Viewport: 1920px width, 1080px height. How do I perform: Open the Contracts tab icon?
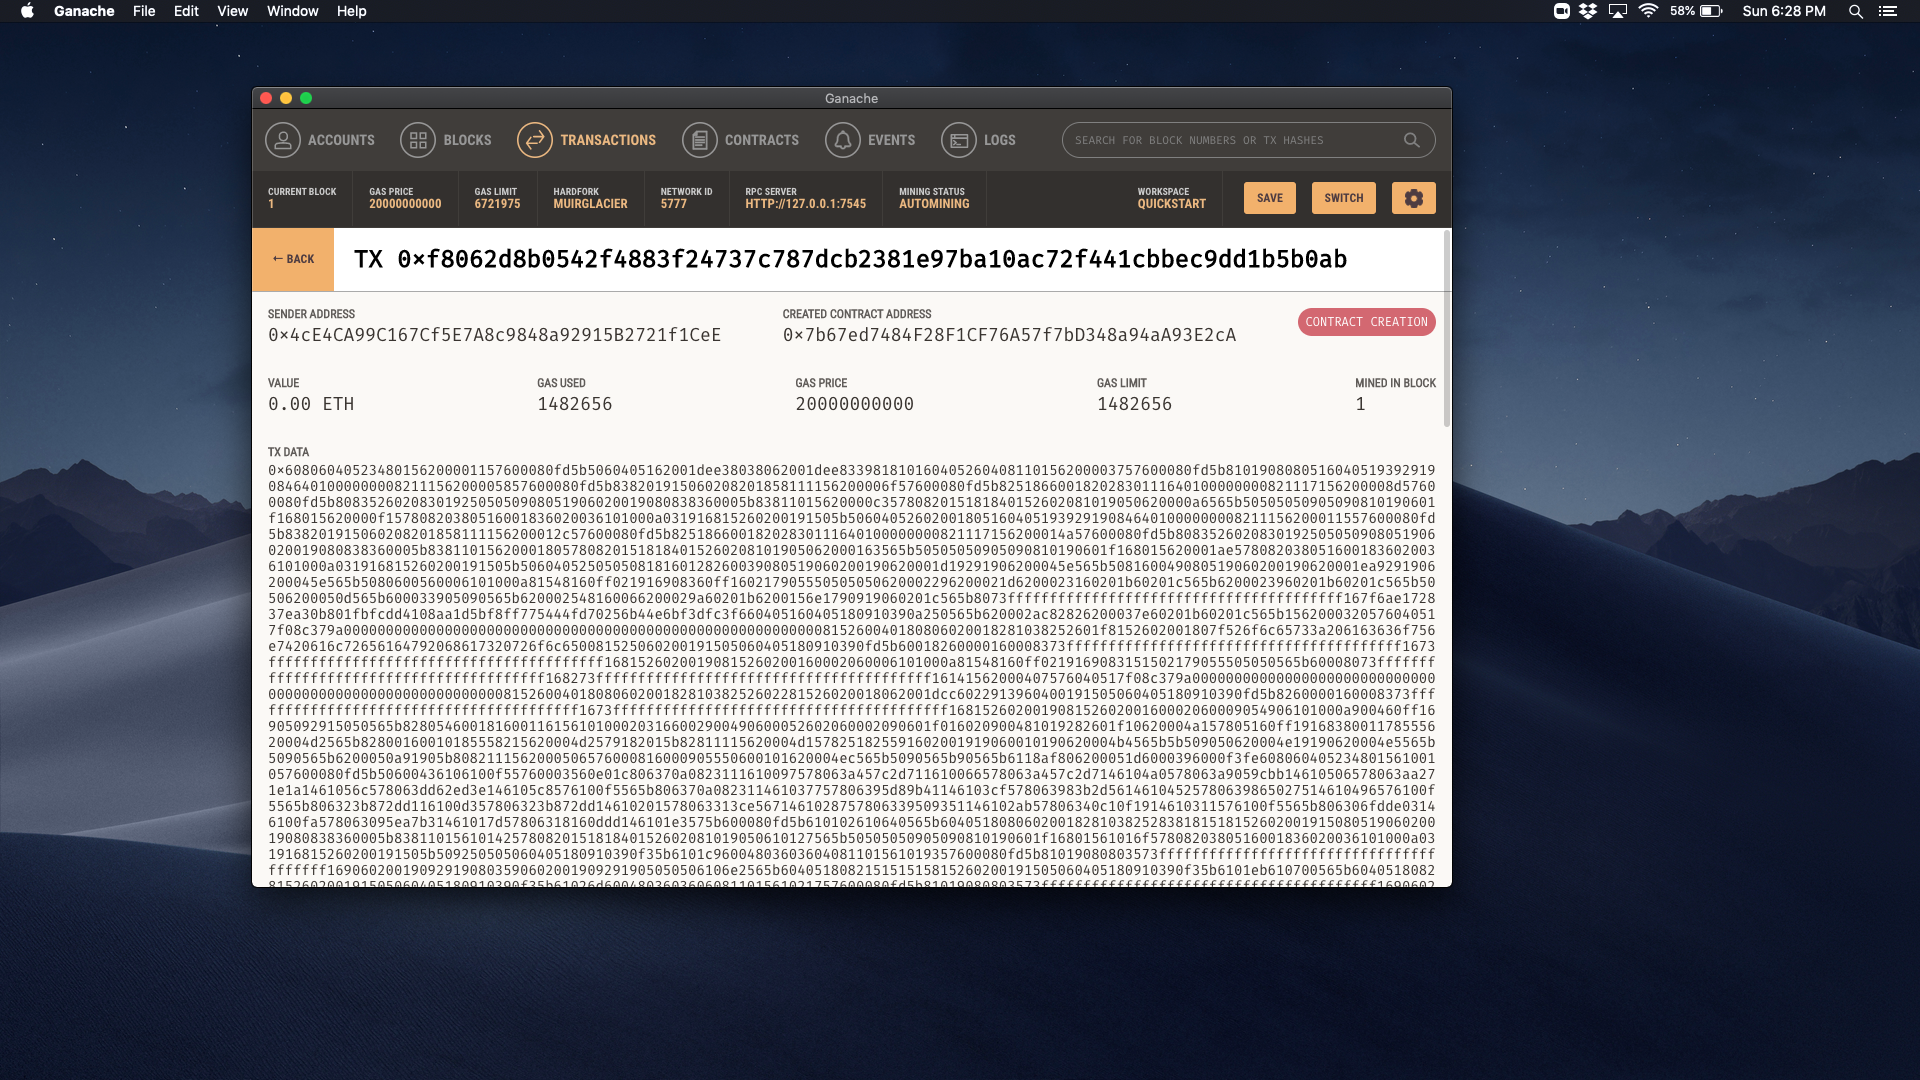tap(700, 140)
